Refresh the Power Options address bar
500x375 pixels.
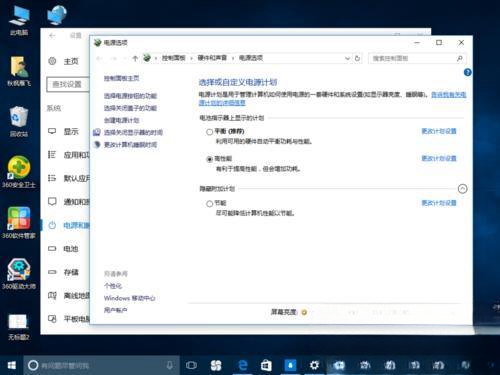pos(357,58)
